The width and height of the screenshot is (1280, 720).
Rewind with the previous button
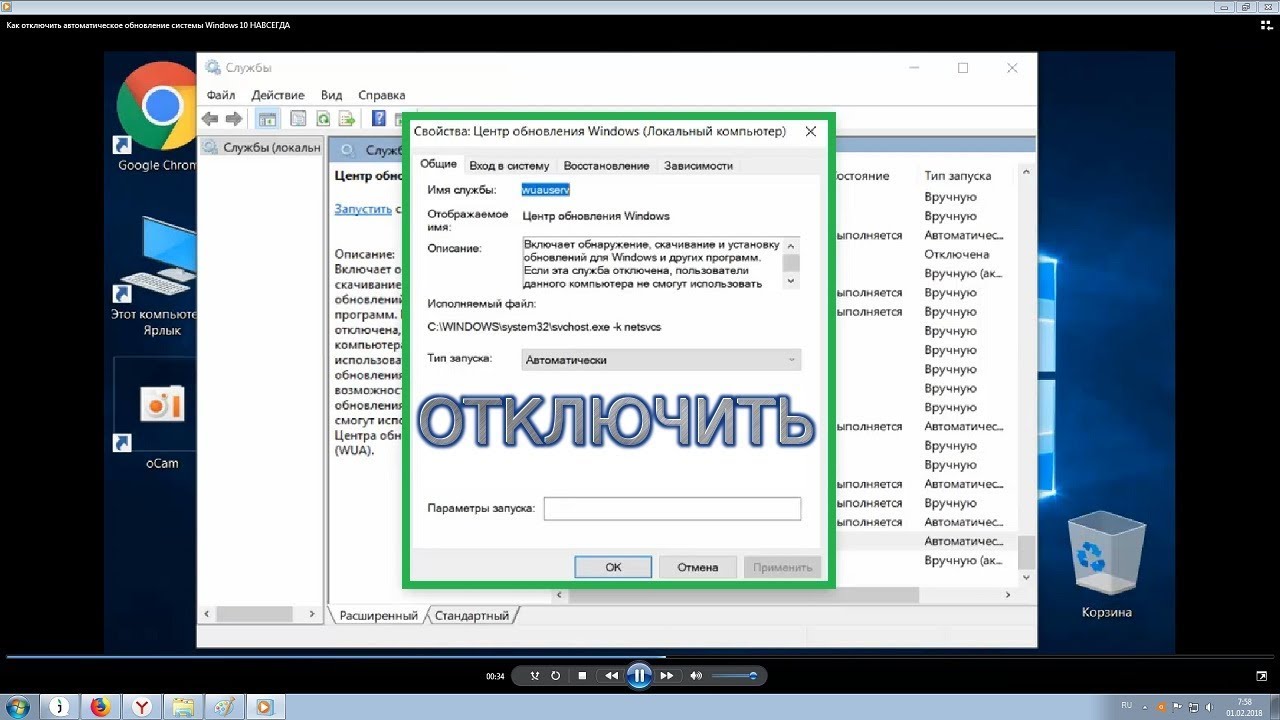[611, 676]
